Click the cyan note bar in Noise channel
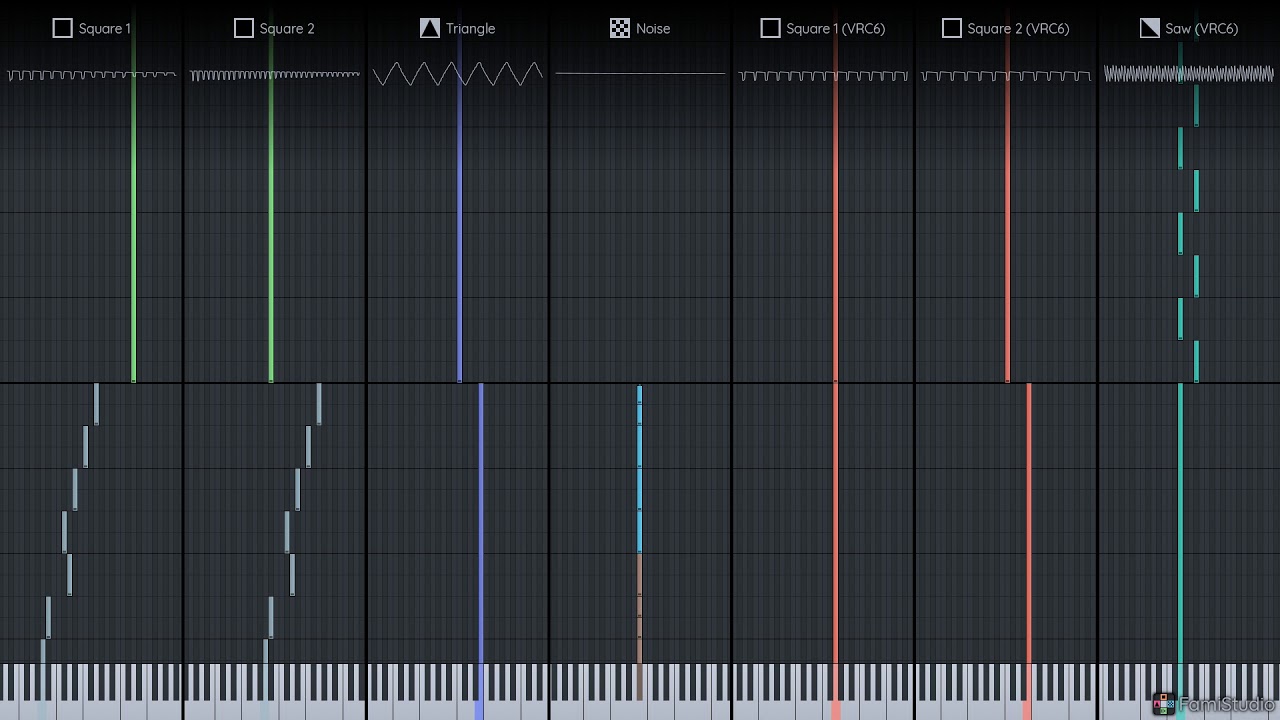Image resolution: width=1280 pixels, height=720 pixels. 640,469
